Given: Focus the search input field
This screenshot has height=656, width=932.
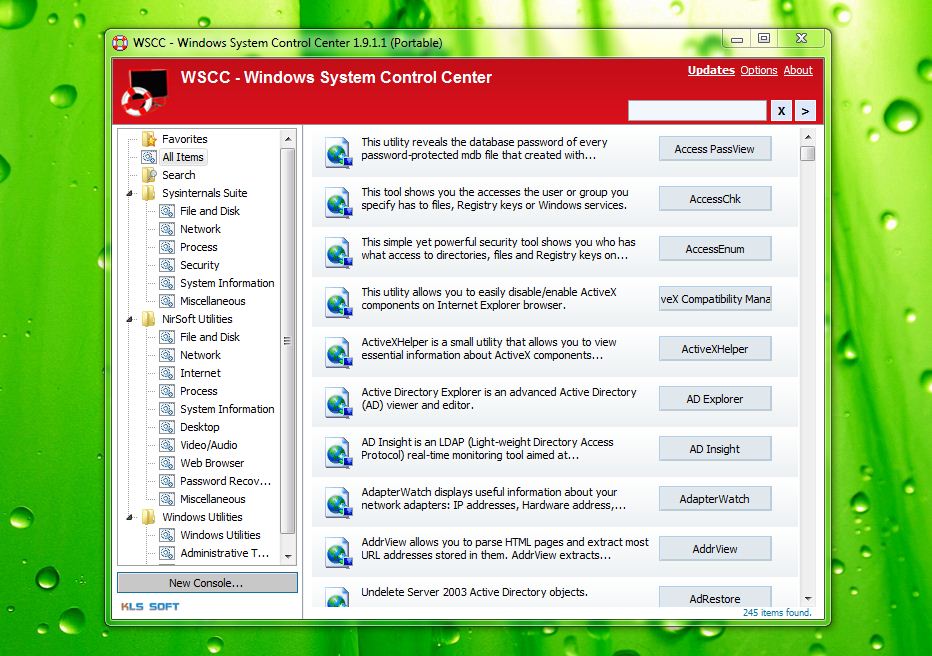Looking at the screenshot, I should point(697,111).
